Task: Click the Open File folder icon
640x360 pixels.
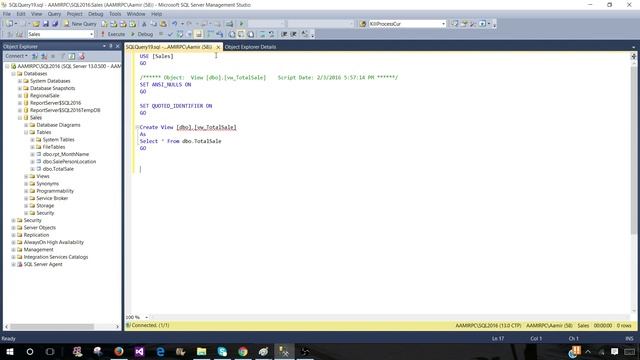Action: [36, 24]
